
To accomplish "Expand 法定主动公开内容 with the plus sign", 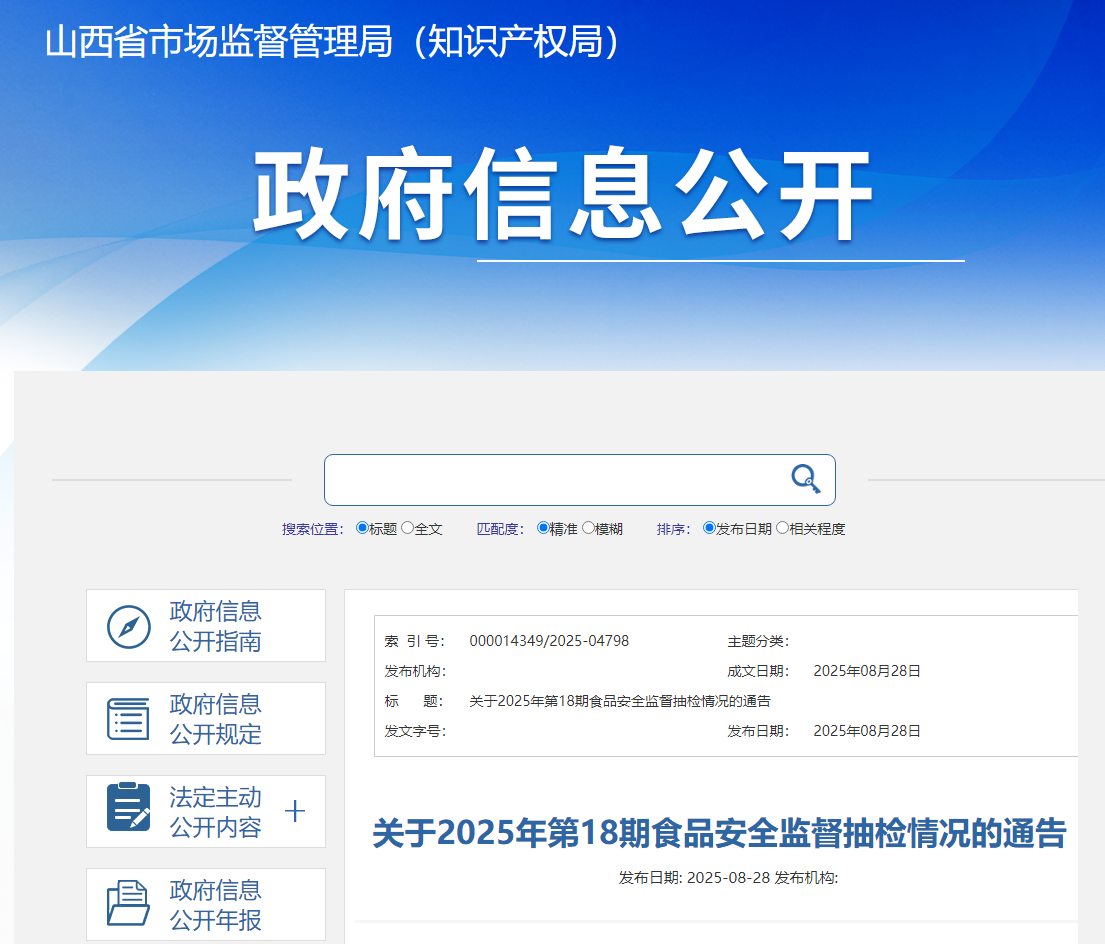I will click(x=294, y=811).
